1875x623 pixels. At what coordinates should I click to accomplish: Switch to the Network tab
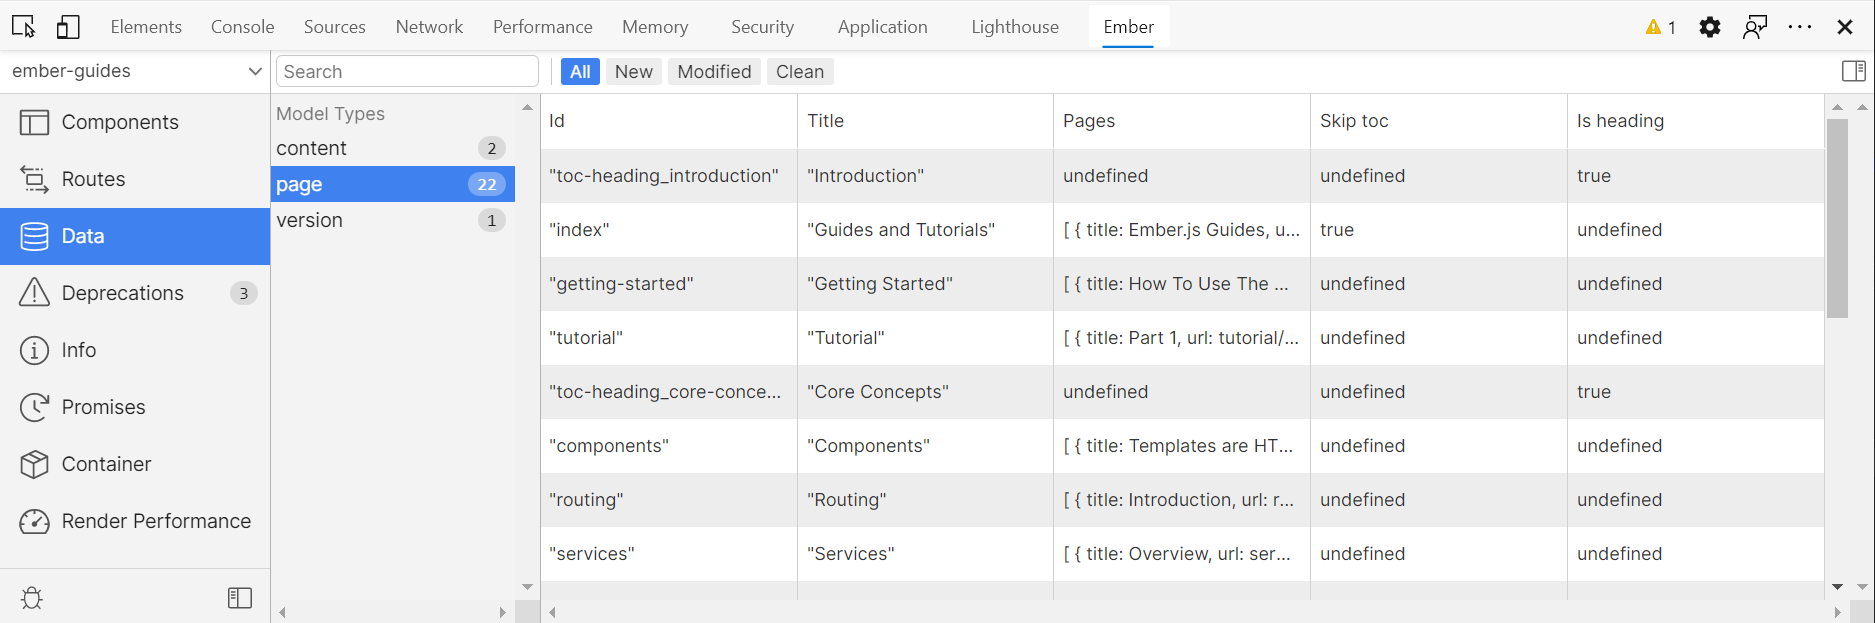tap(429, 27)
